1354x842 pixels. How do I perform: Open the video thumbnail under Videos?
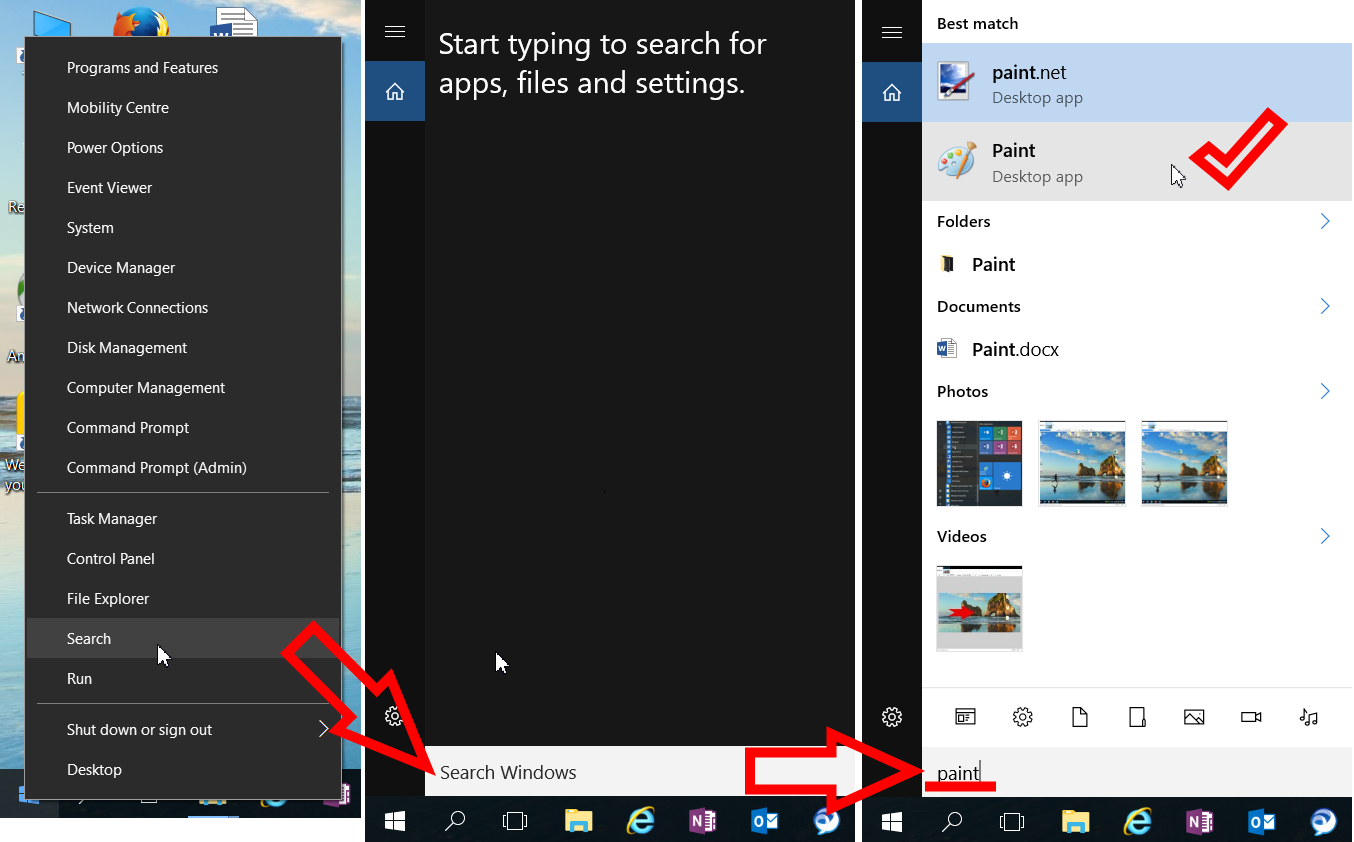click(x=979, y=608)
